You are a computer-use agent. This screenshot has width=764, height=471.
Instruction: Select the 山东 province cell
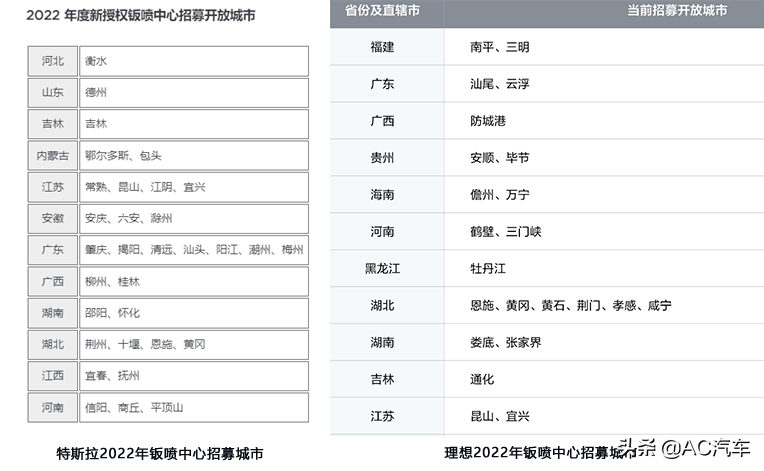tap(53, 93)
